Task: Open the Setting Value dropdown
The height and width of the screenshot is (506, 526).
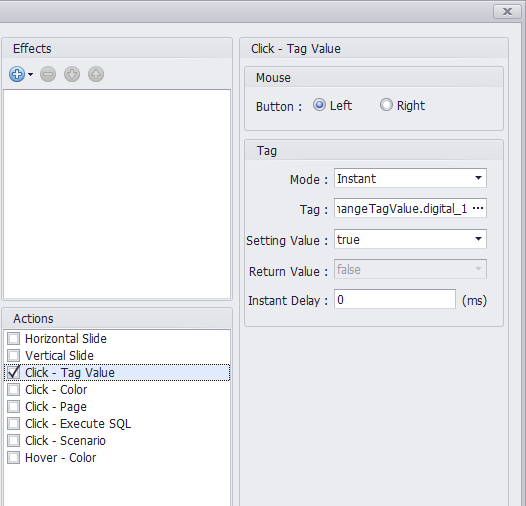Action: (410, 239)
